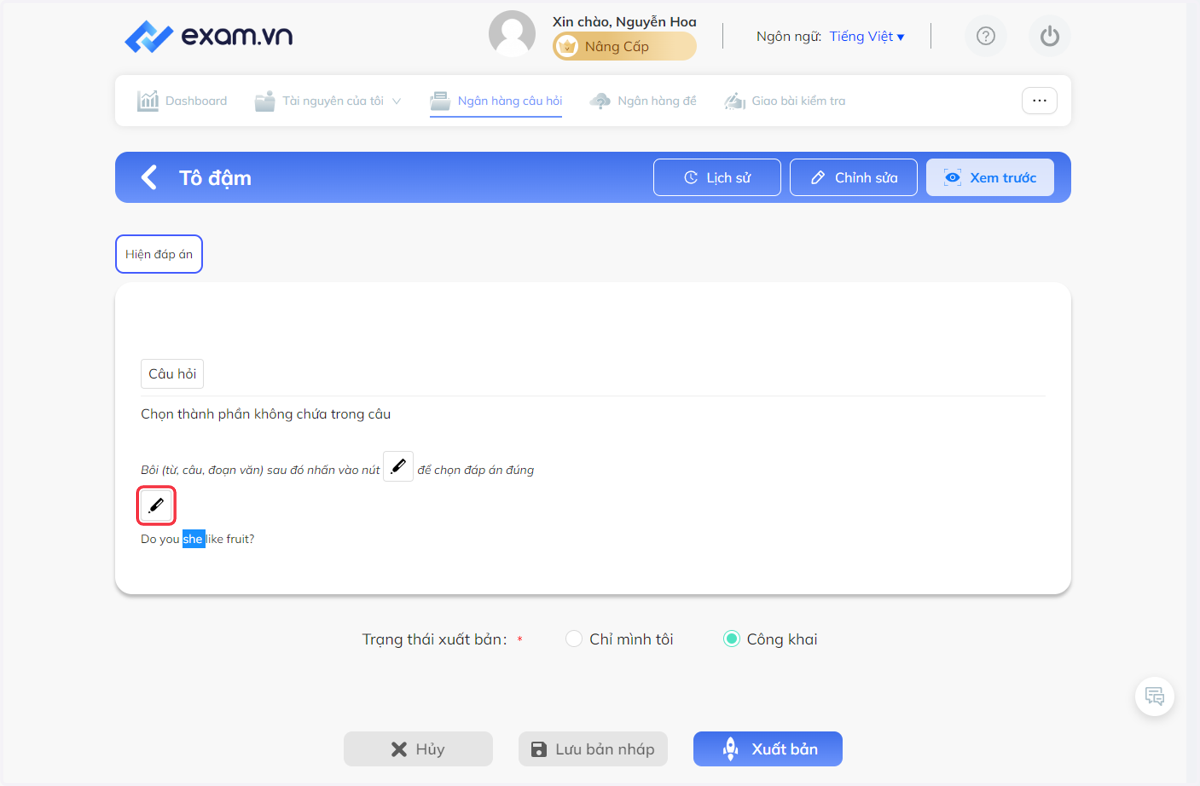1200x786 pixels.
Task: Click the Giao bài kiểm tra icon
Action: (735, 101)
